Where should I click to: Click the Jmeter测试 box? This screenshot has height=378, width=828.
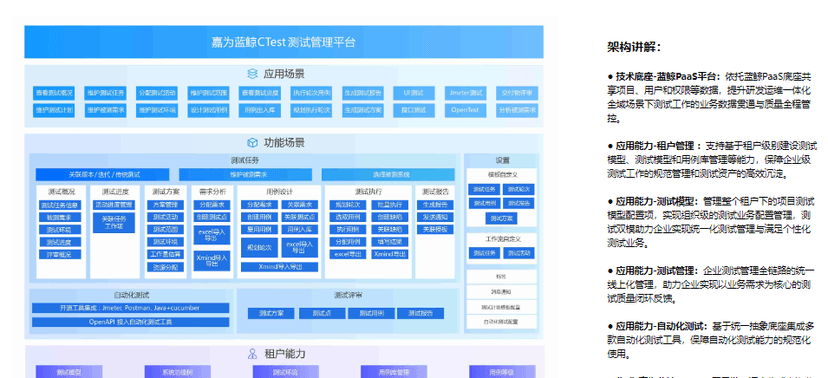466,93
